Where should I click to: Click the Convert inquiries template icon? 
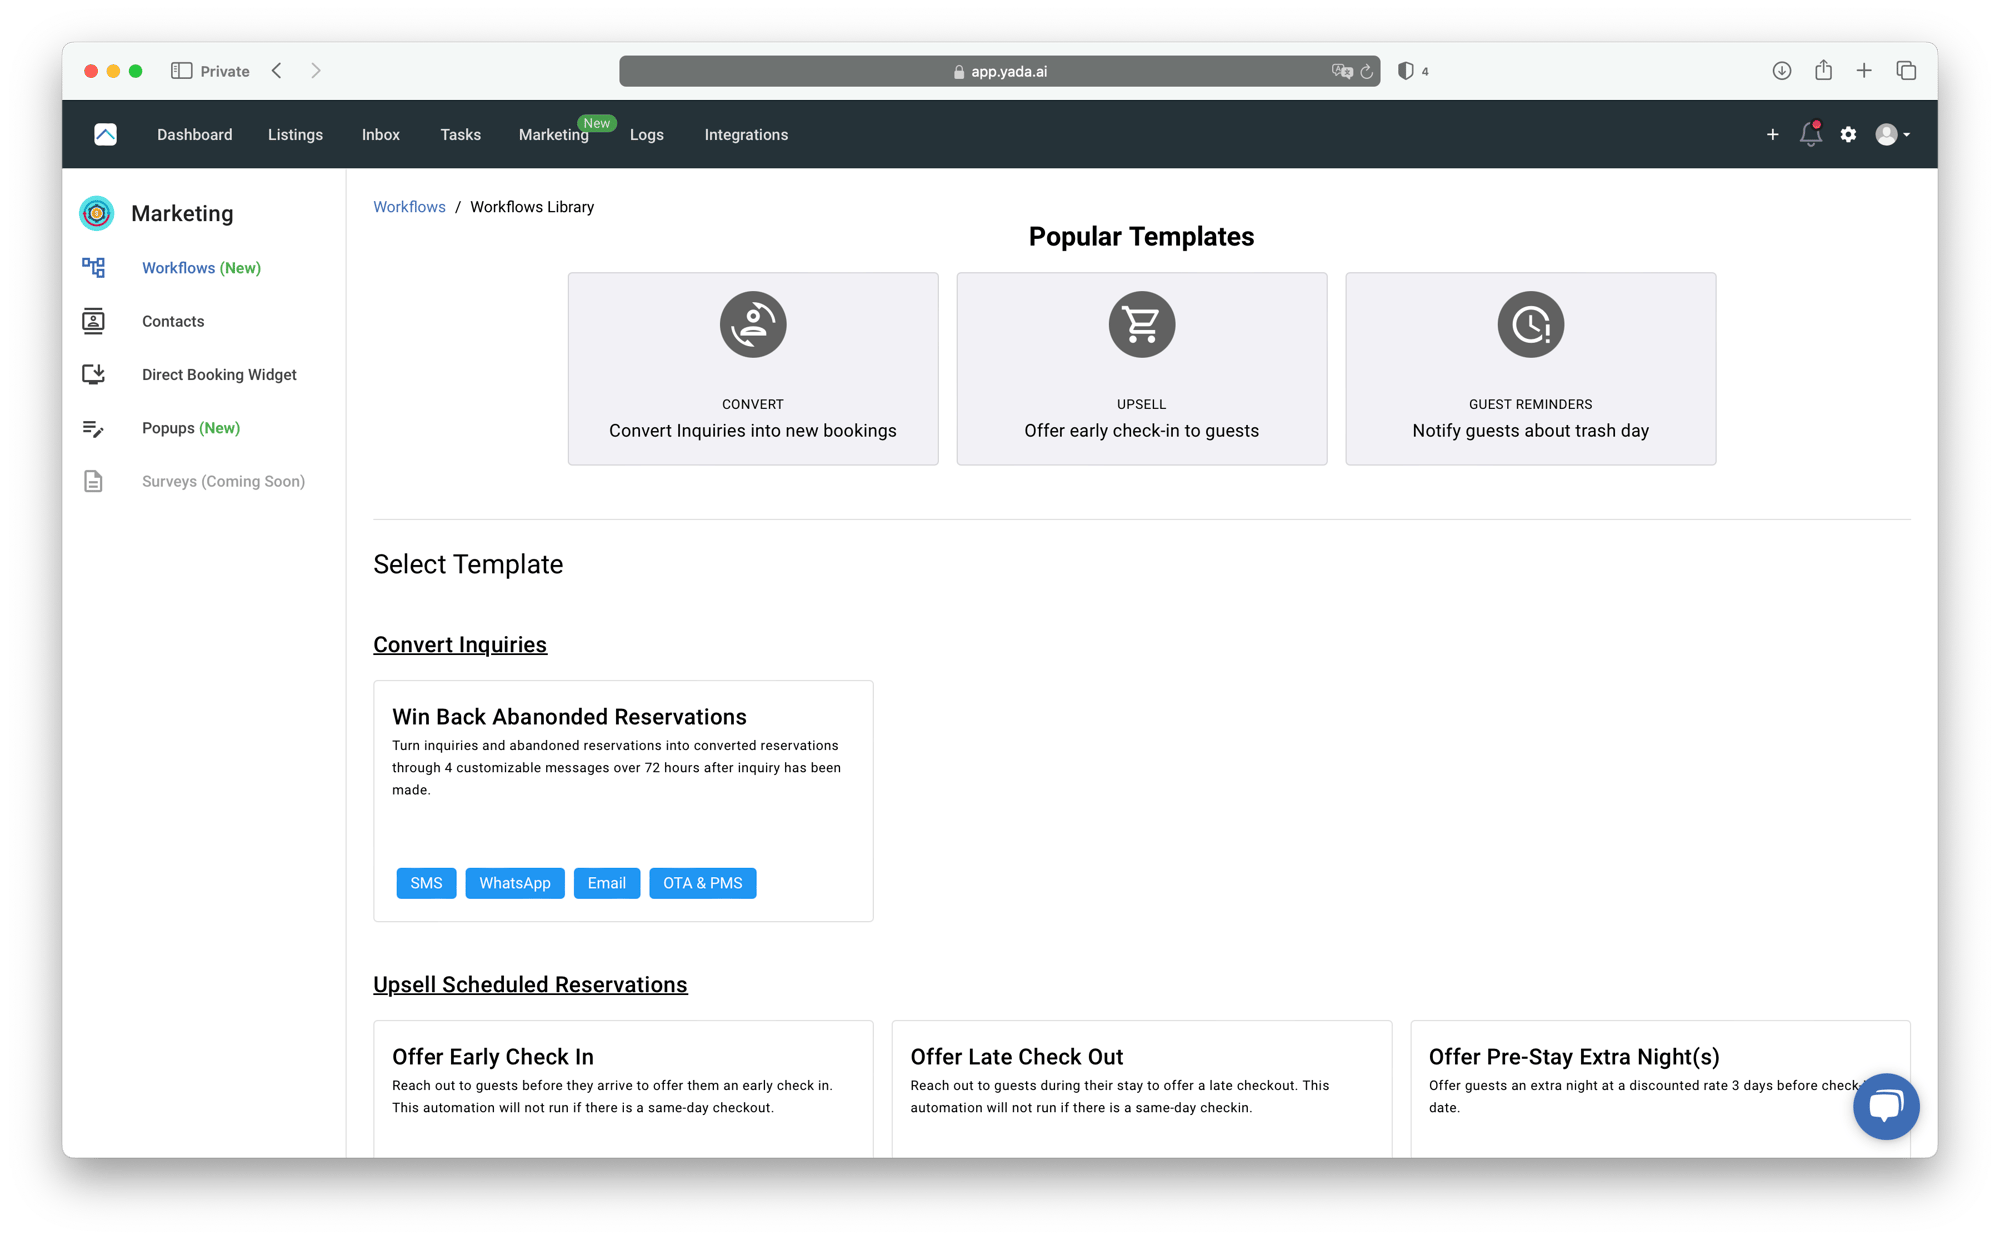(753, 321)
